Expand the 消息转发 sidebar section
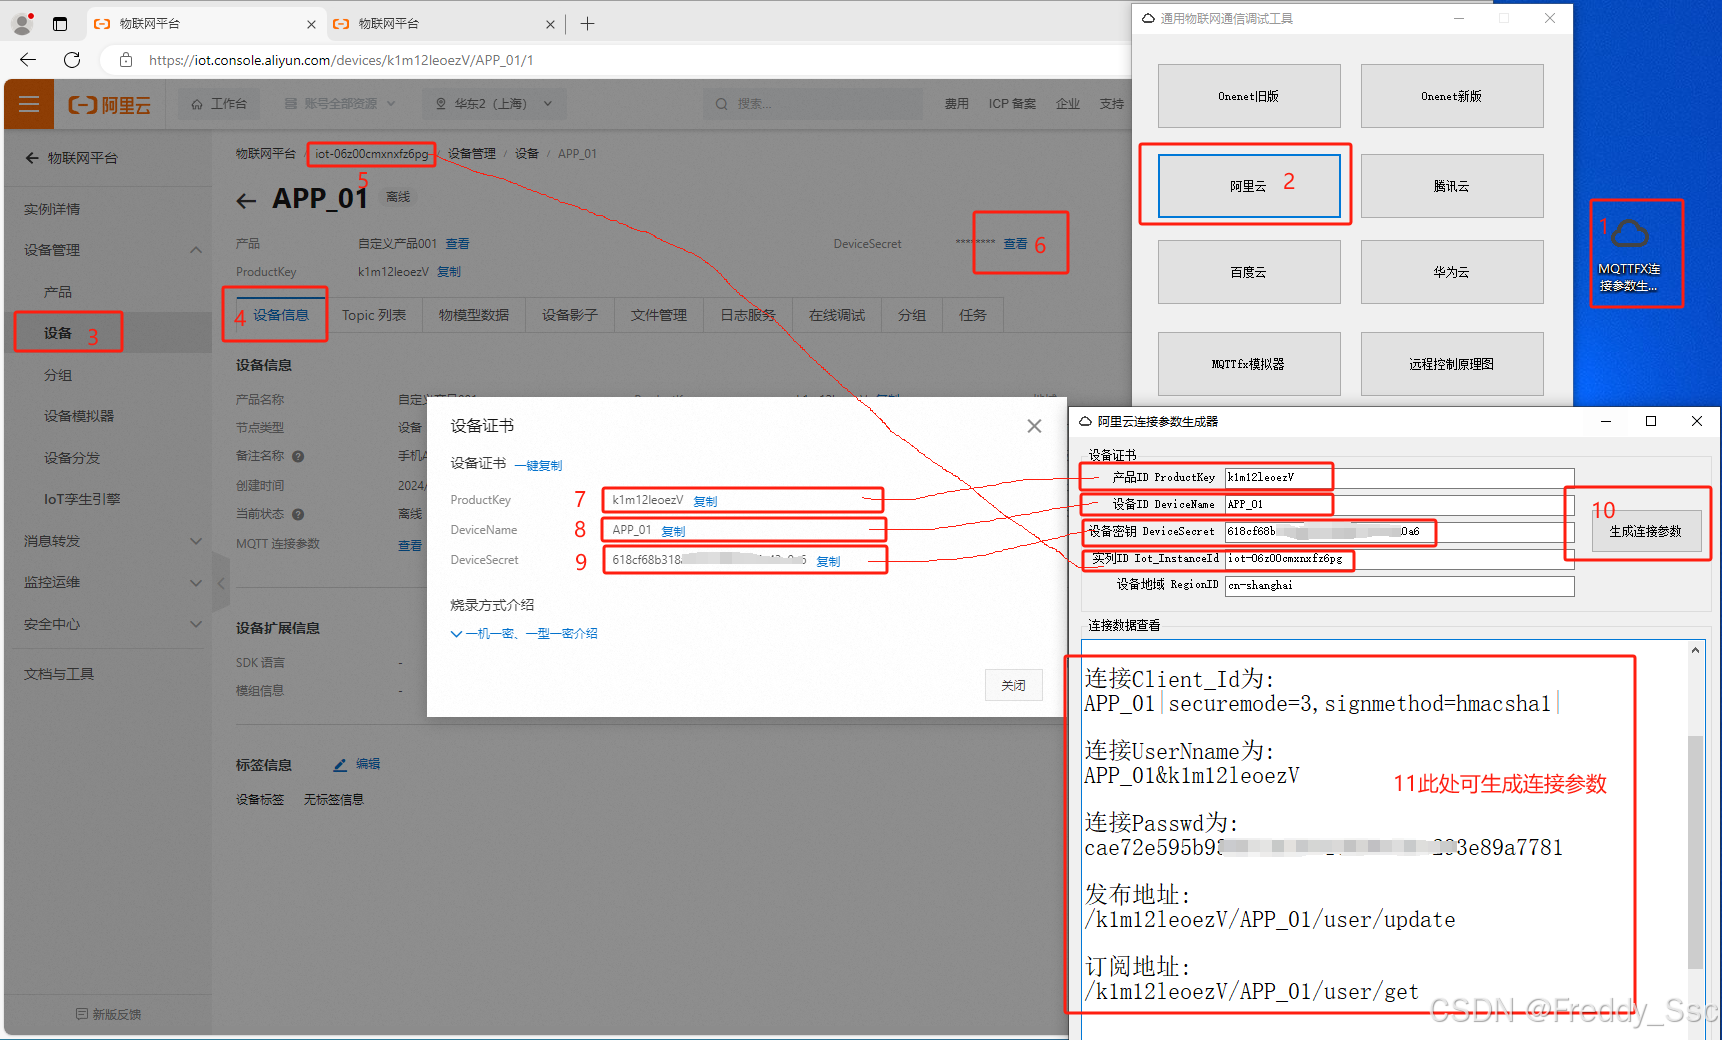Image resolution: width=1722 pixels, height=1040 pixels. [x=195, y=541]
